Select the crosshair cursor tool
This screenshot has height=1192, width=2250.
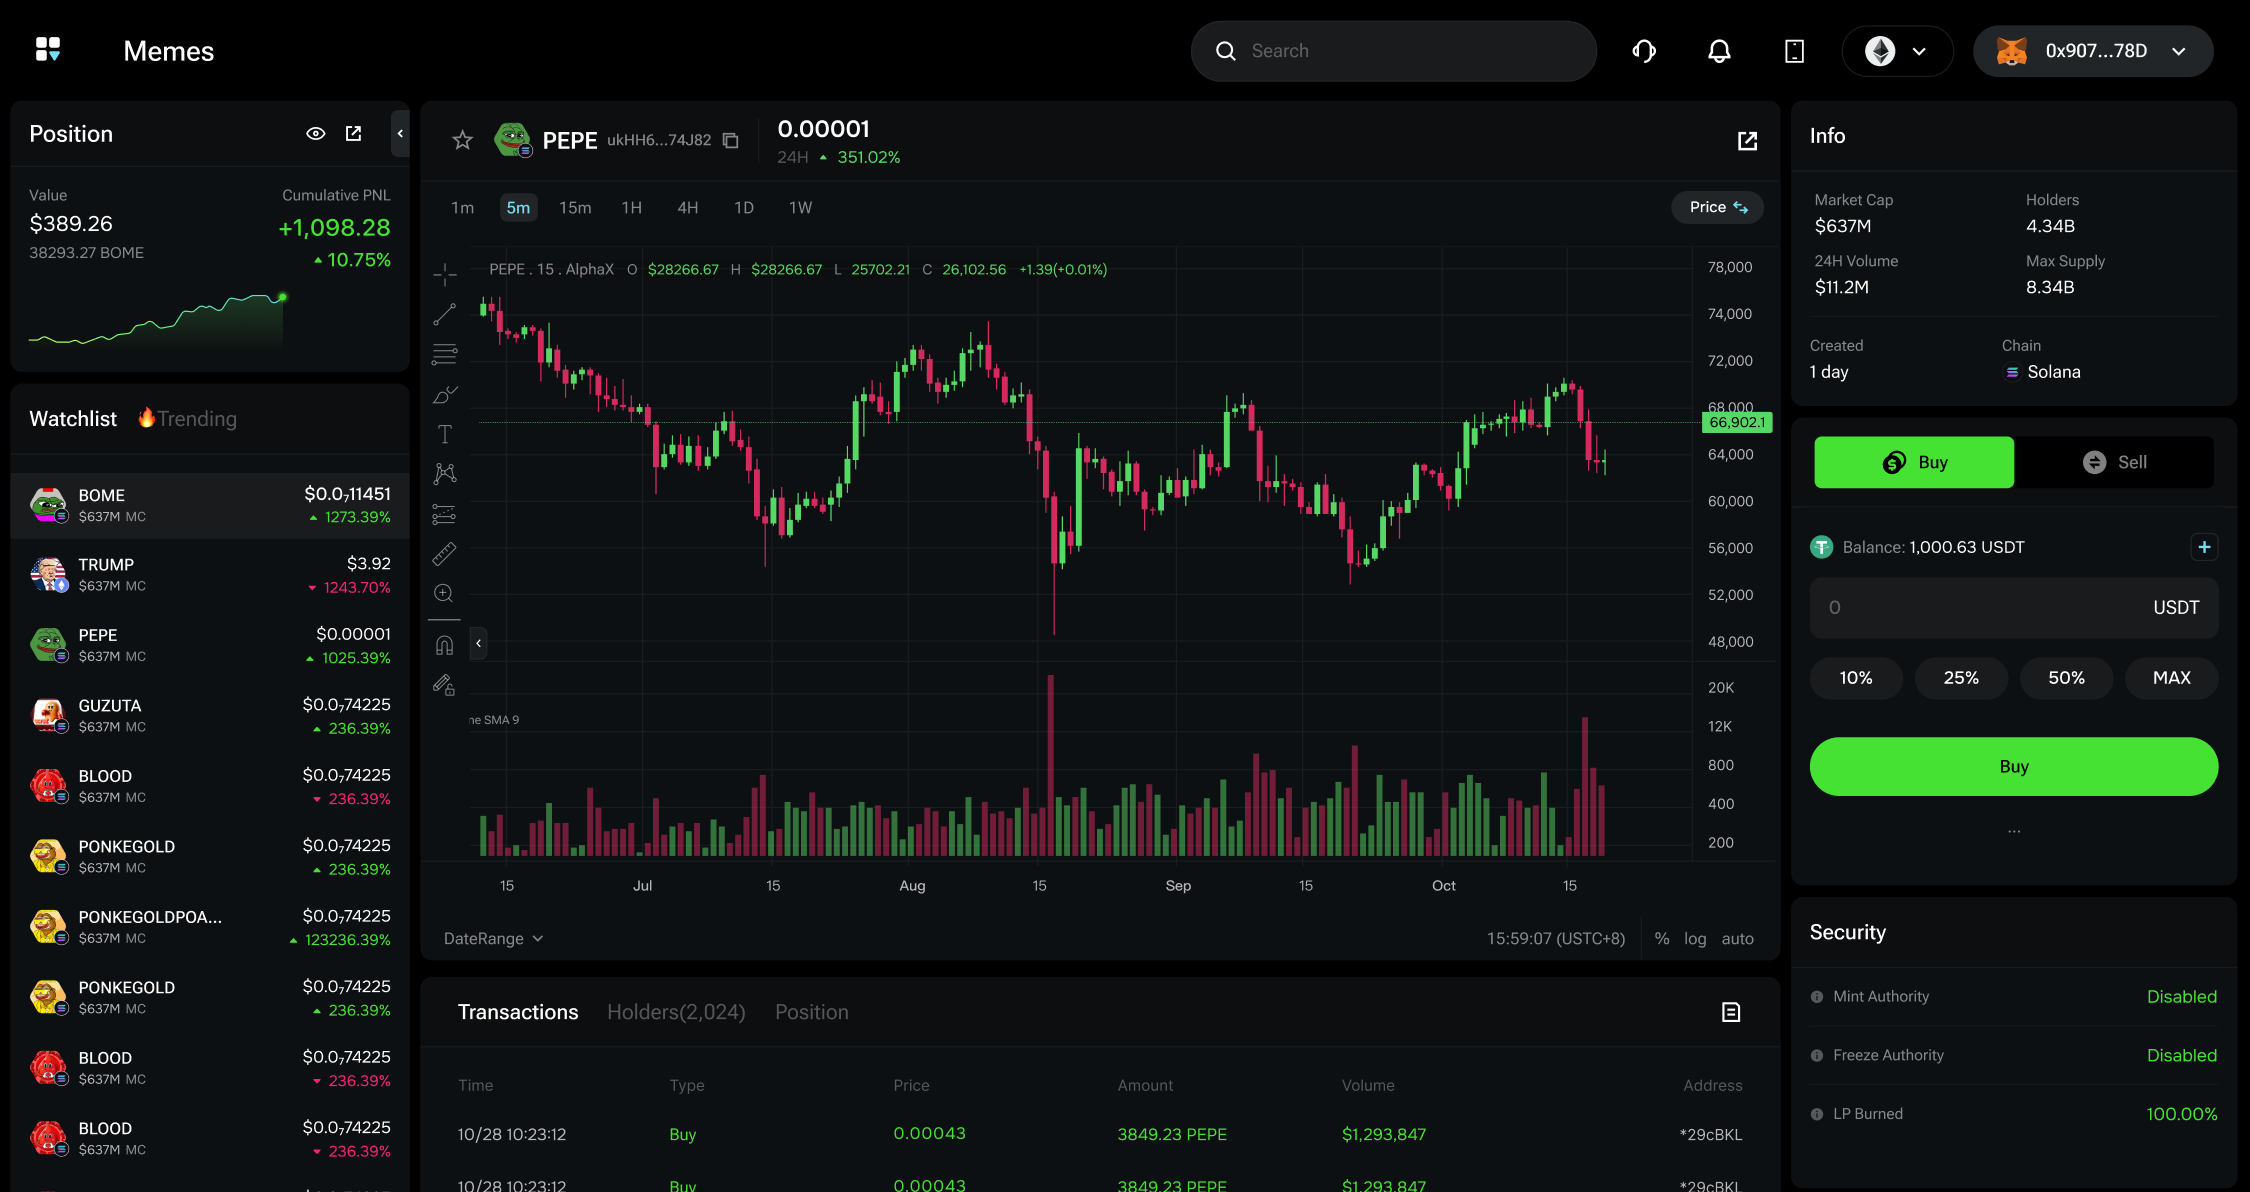(x=445, y=273)
